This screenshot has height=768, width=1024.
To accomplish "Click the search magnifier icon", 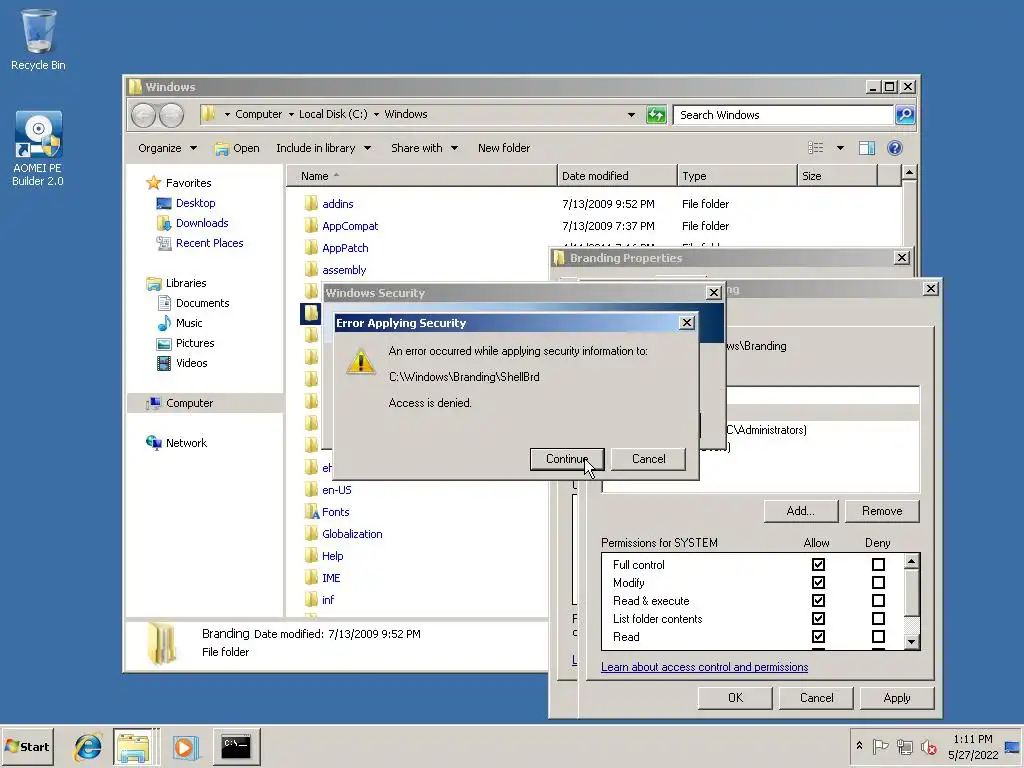I will 904,115.
